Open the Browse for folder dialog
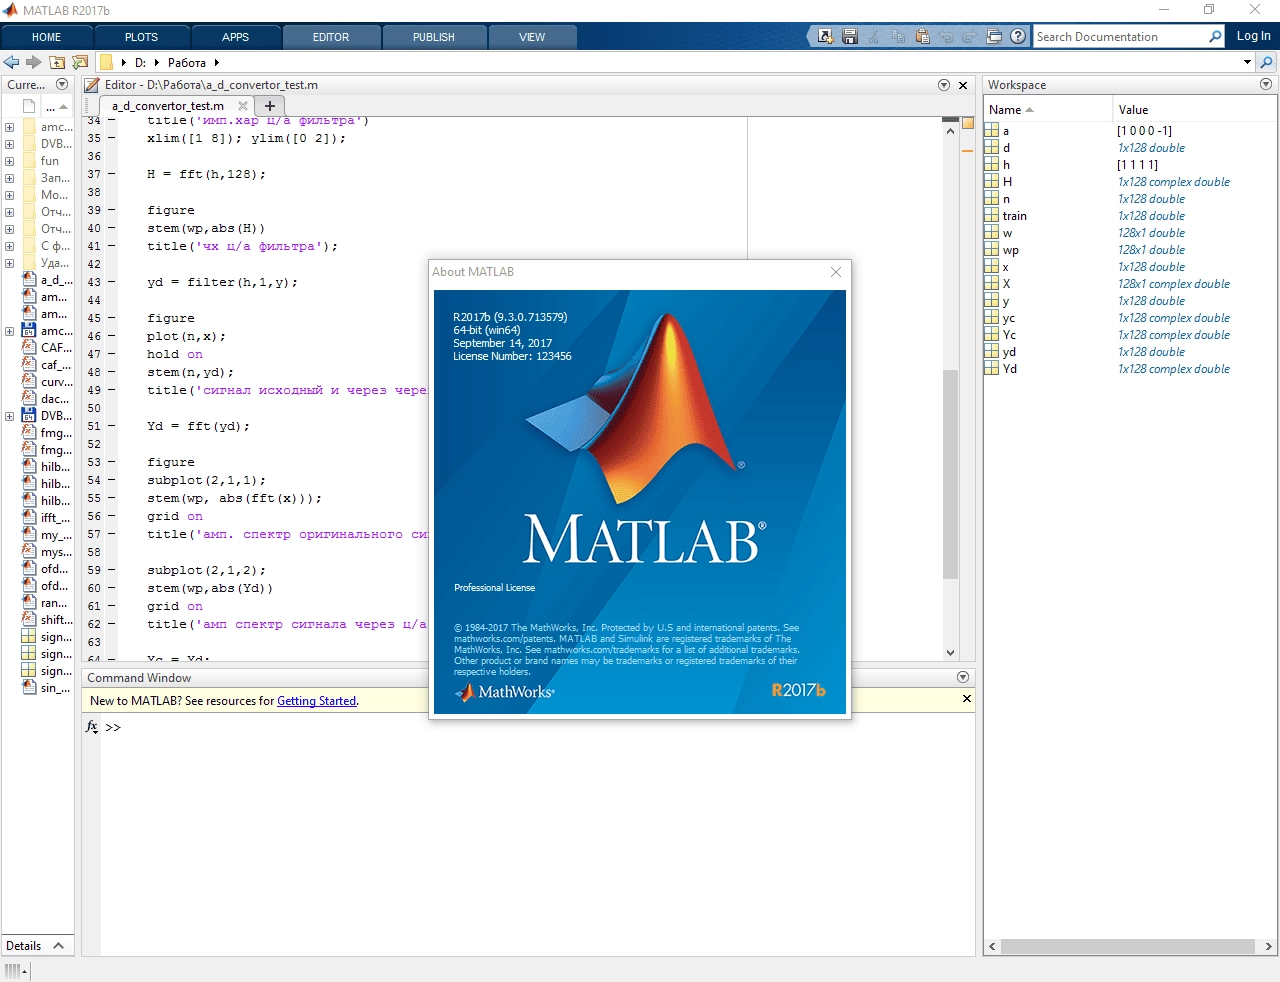 click(80, 62)
